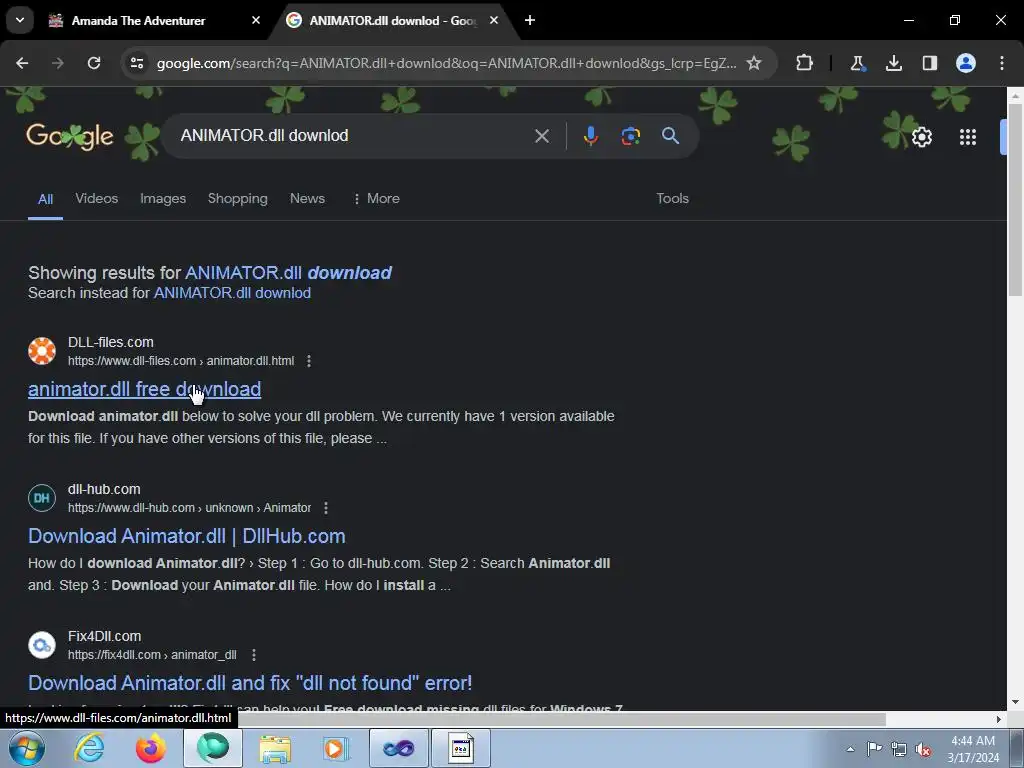The width and height of the screenshot is (1024, 768).
Task: Open options for DLL-files.com result
Action: pos(309,361)
